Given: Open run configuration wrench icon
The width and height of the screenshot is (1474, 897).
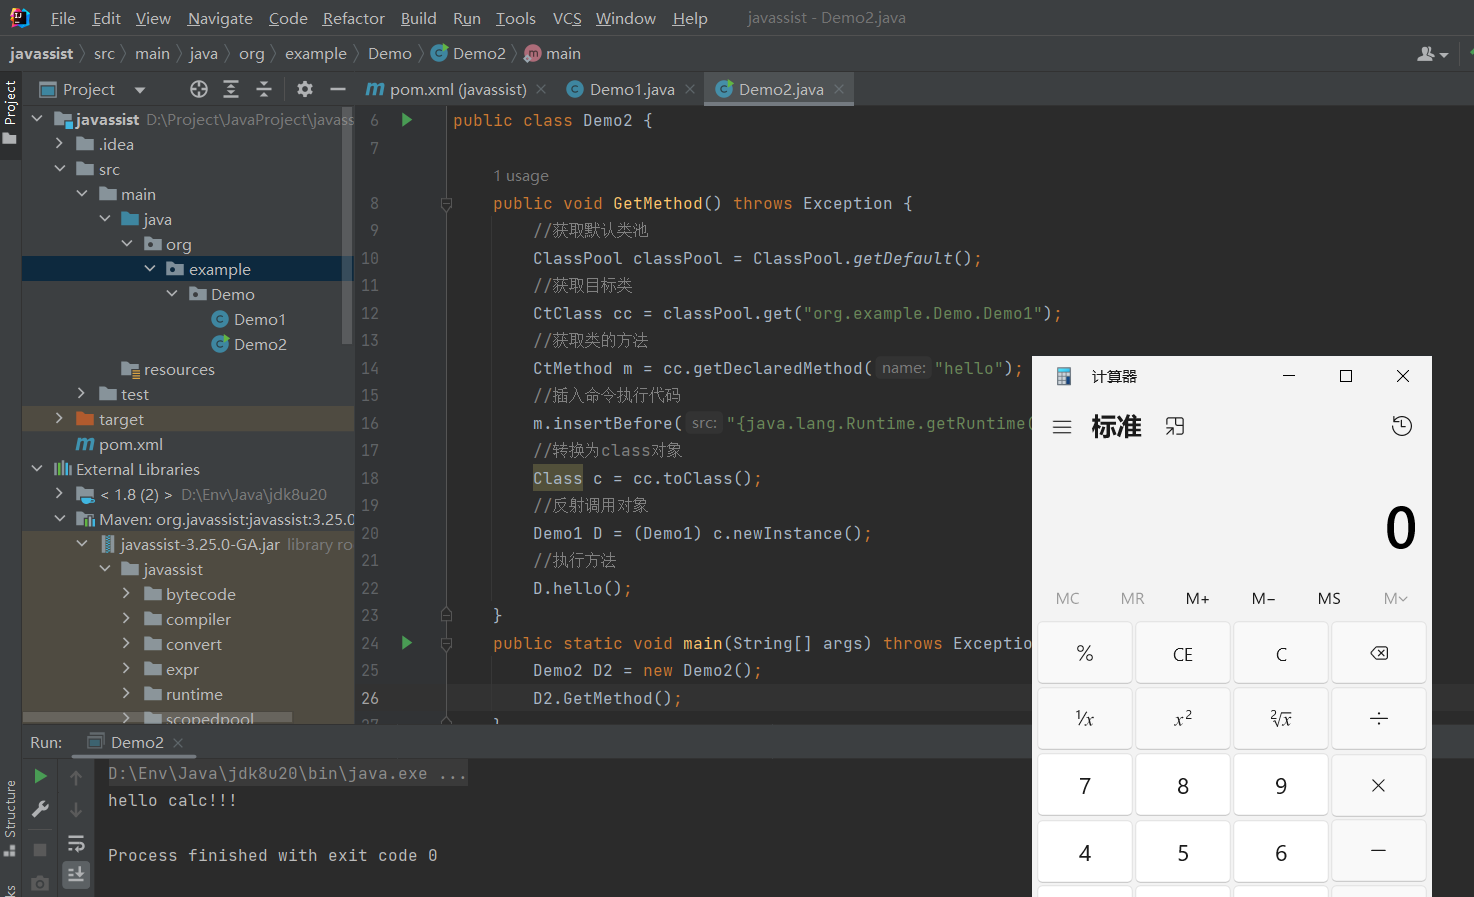Looking at the screenshot, I should [x=40, y=809].
